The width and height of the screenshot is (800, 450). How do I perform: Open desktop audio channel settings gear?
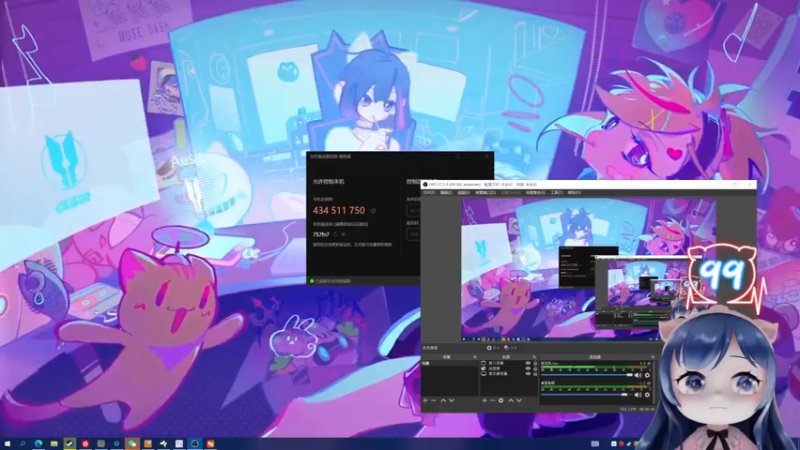647,395
